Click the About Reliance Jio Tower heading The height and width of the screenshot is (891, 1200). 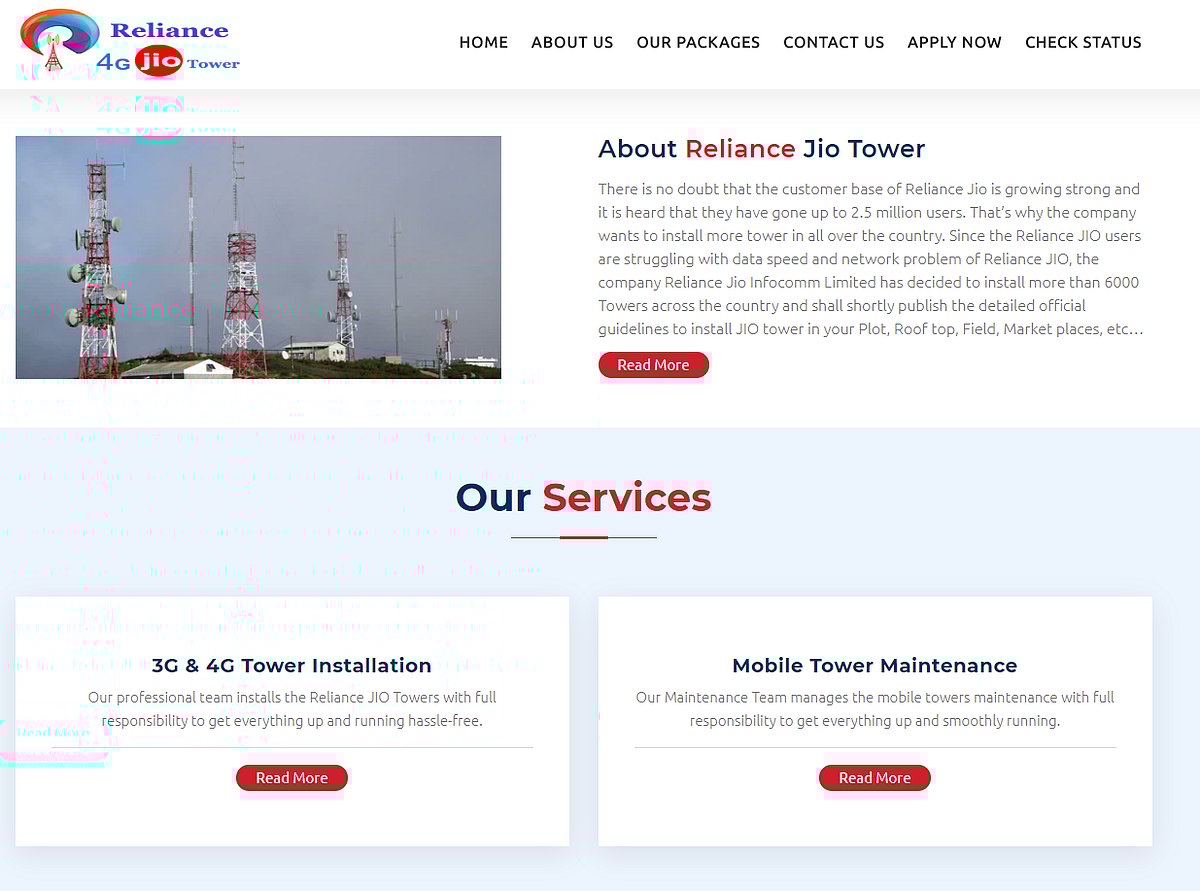760,148
